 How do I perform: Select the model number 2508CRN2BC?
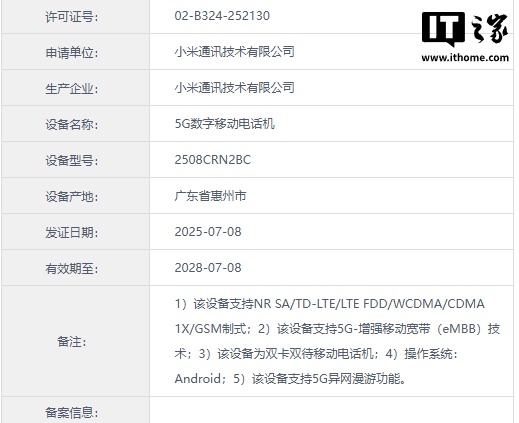click(x=213, y=160)
